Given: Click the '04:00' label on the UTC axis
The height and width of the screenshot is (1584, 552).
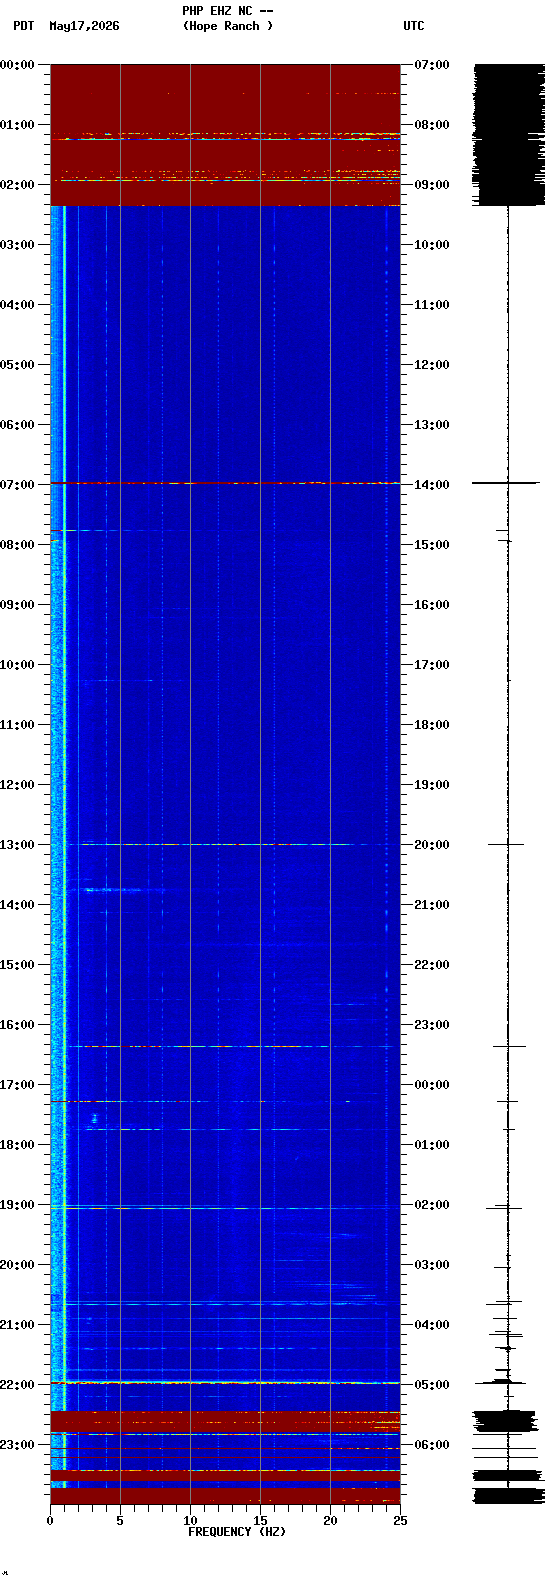Looking at the screenshot, I should pos(432,1325).
